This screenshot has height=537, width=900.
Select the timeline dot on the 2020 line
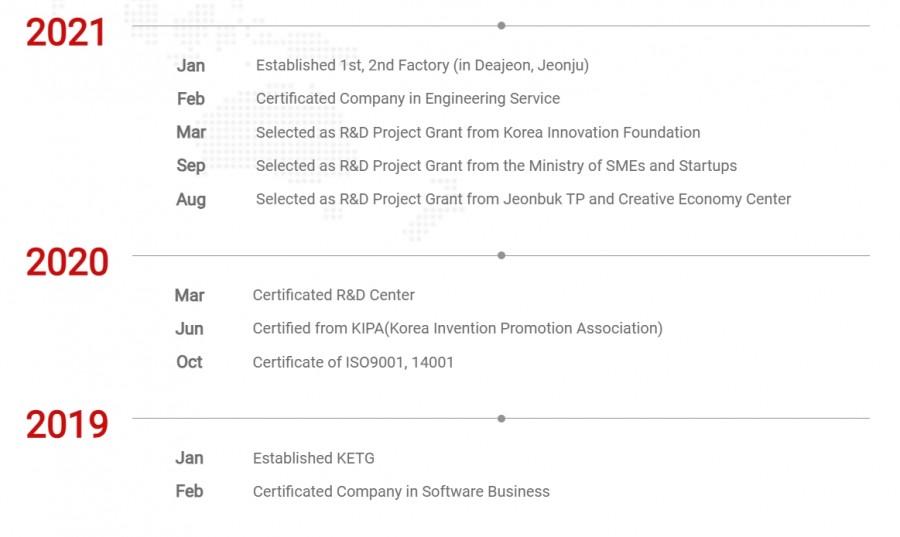[x=501, y=255]
